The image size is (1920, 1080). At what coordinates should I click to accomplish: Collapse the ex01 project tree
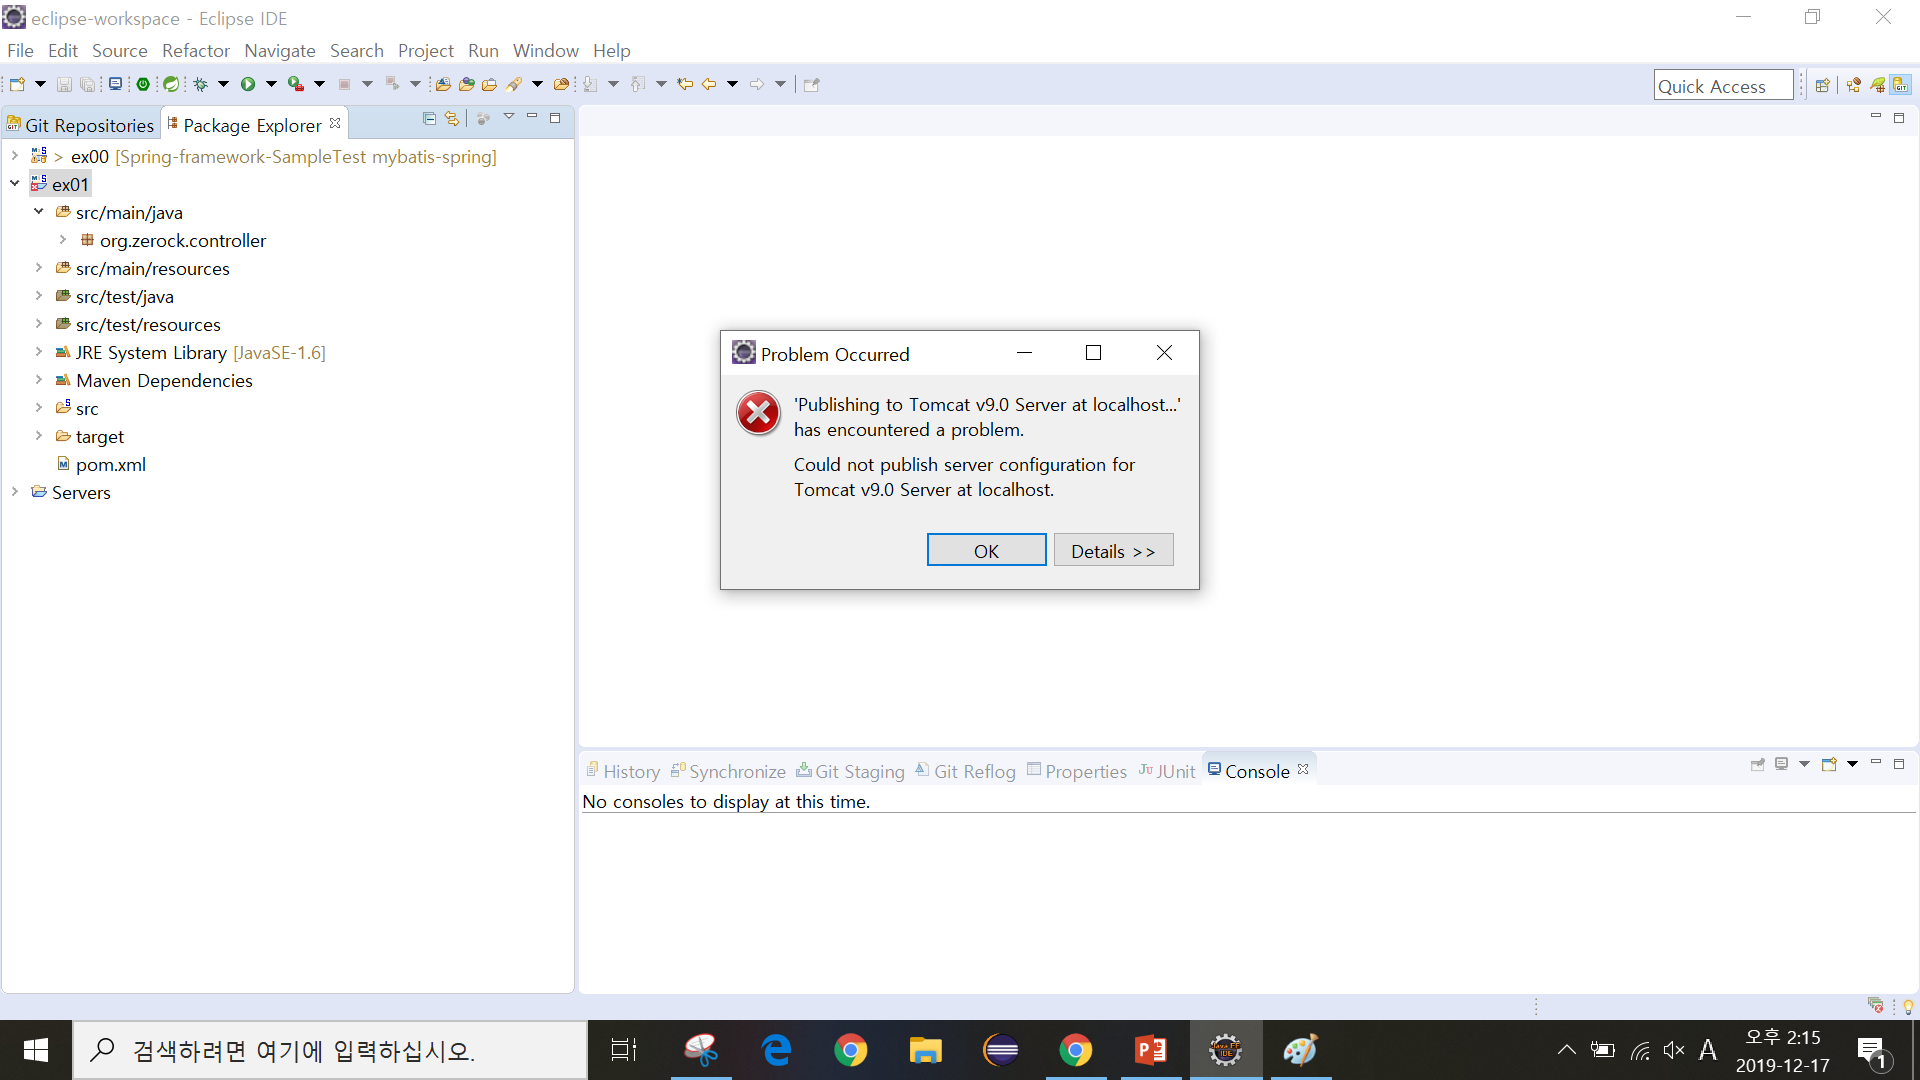(15, 184)
